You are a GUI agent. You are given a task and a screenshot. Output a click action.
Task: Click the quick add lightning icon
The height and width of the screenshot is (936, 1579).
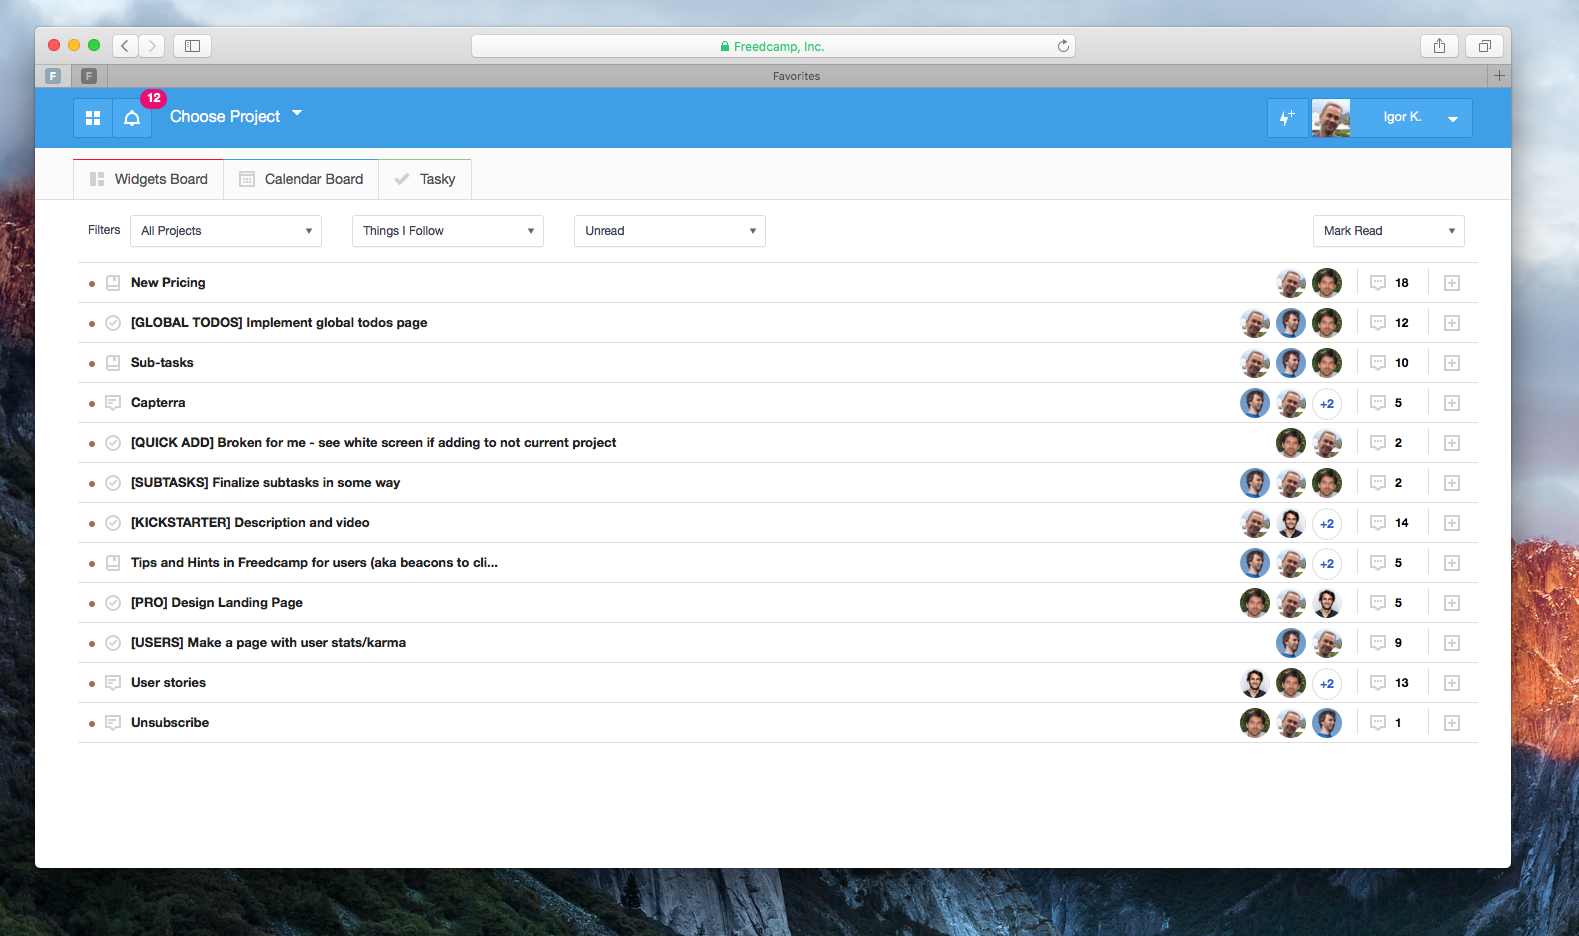1287,118
